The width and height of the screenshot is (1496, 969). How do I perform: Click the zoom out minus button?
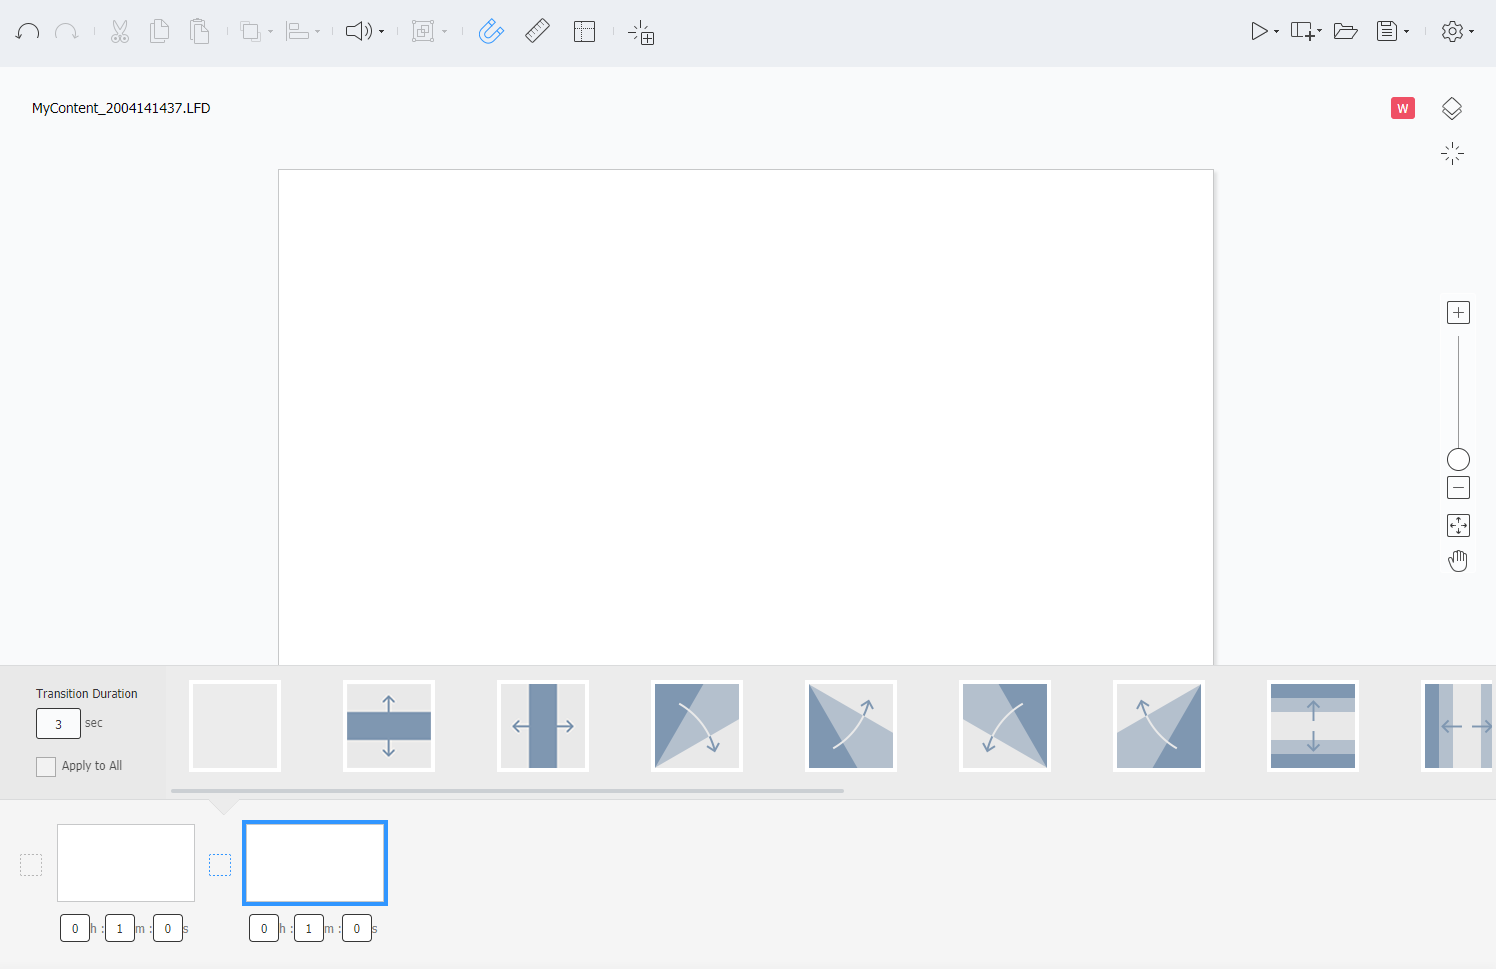[x=1458, y=488]
